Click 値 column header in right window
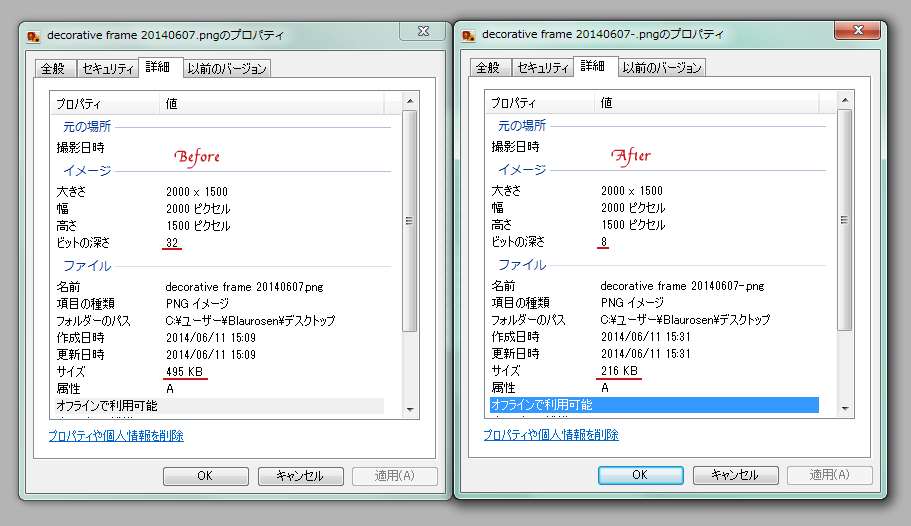911x526 pixels. click(x=706, y=103)
